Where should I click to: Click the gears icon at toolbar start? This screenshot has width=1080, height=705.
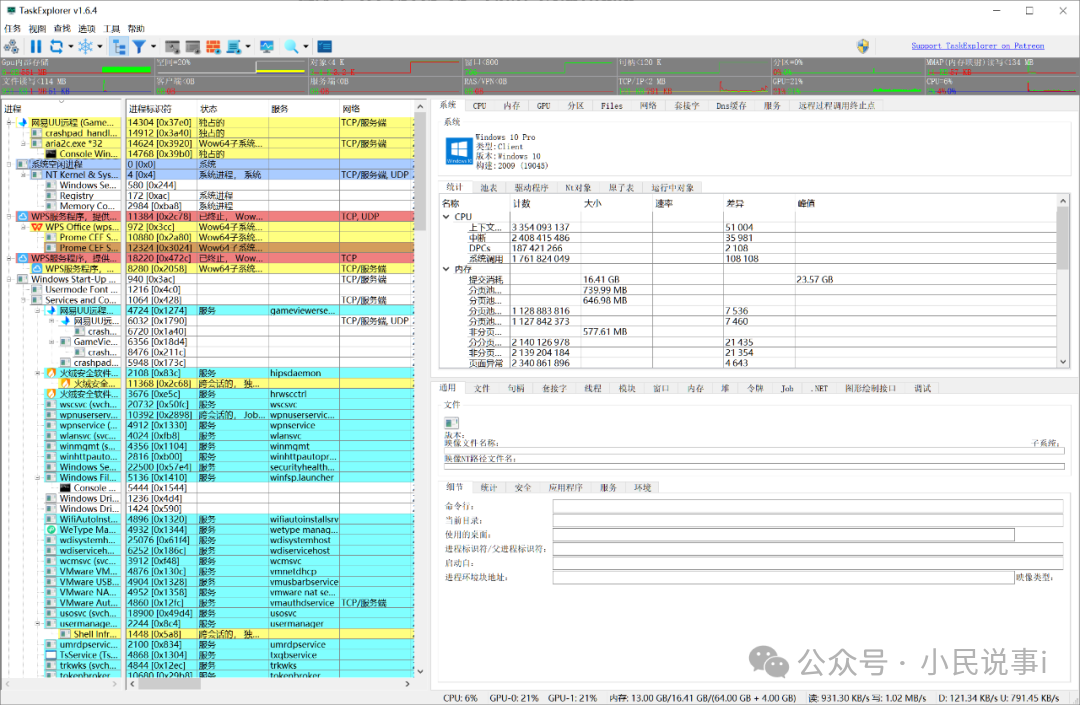(11, 46)
